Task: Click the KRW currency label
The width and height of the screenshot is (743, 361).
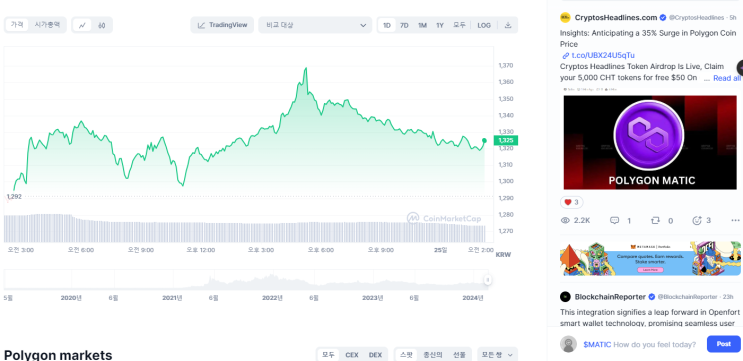Action: (x=503, y=255)
